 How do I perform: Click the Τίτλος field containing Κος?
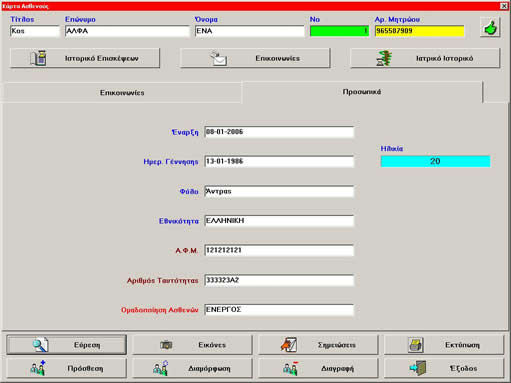click(x=35, y=31)
